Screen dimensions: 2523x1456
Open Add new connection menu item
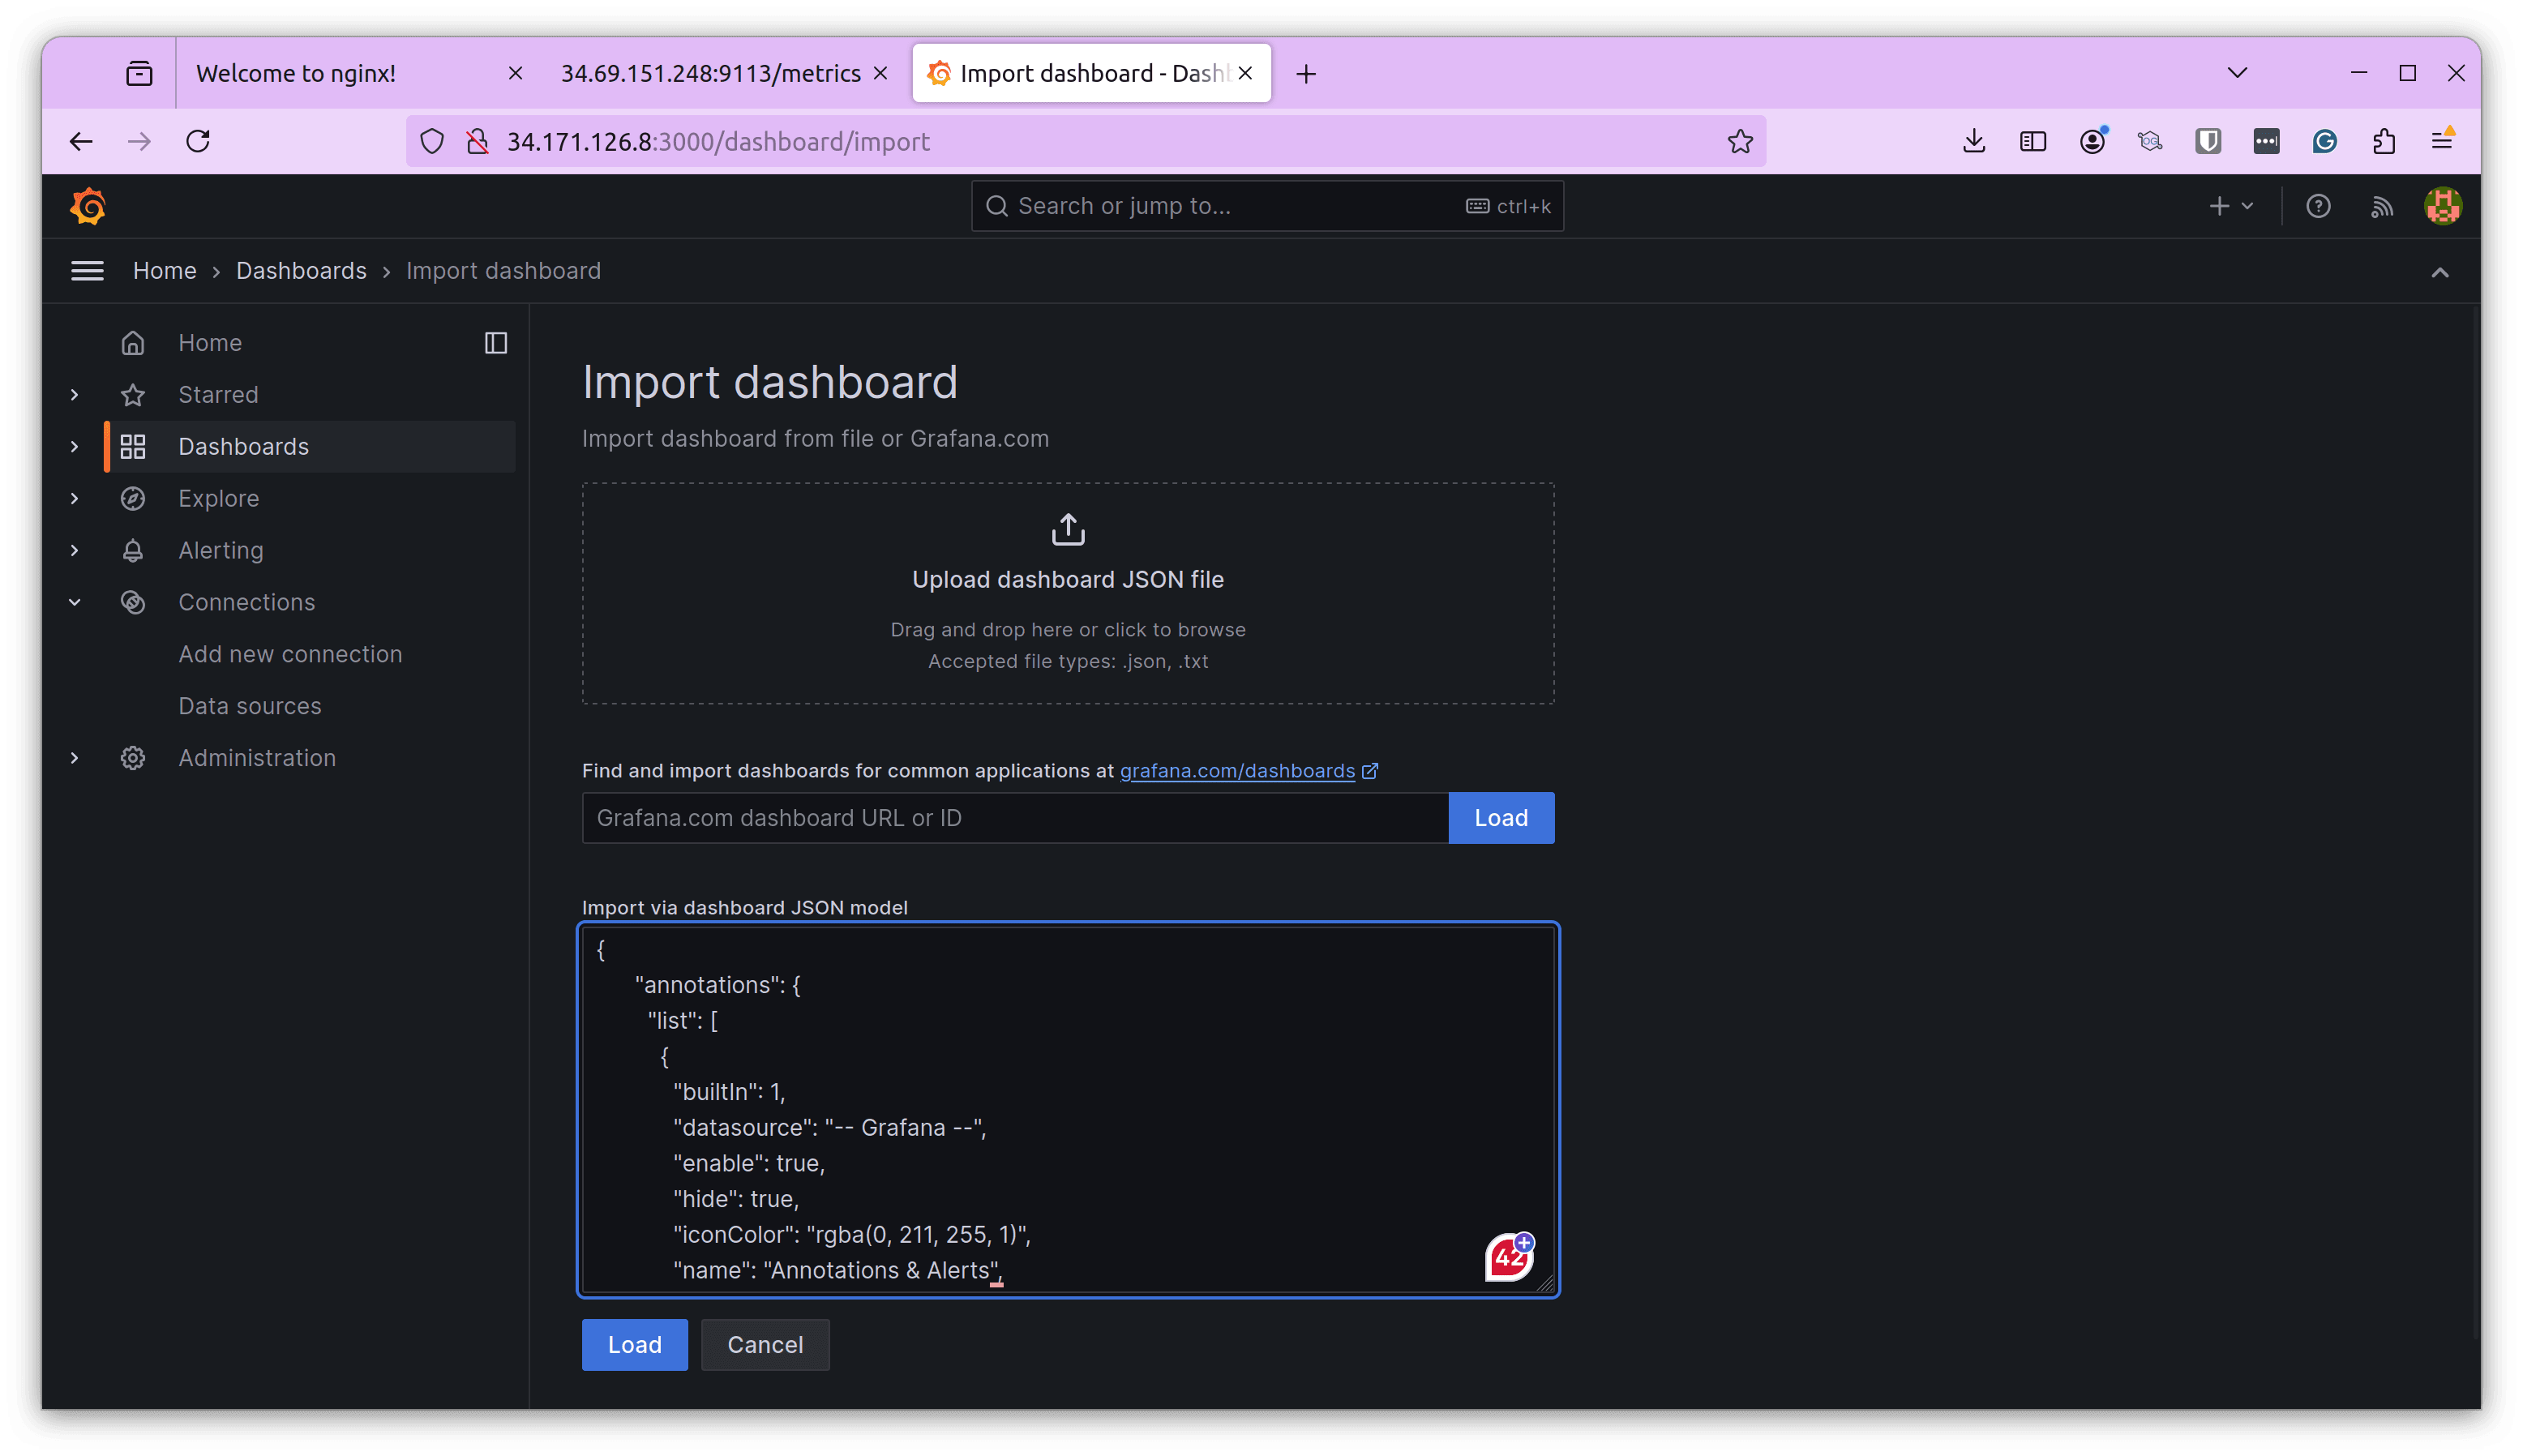coord(290,654)
